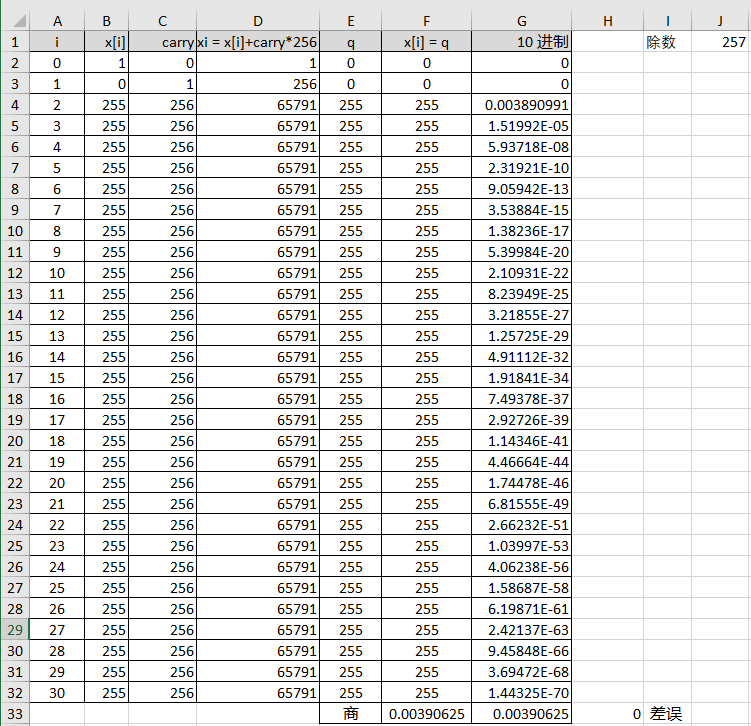This screenshot has height=726, width=751.
Task: Click cell with value 2.10931E-22
Action: pos(522,273)
